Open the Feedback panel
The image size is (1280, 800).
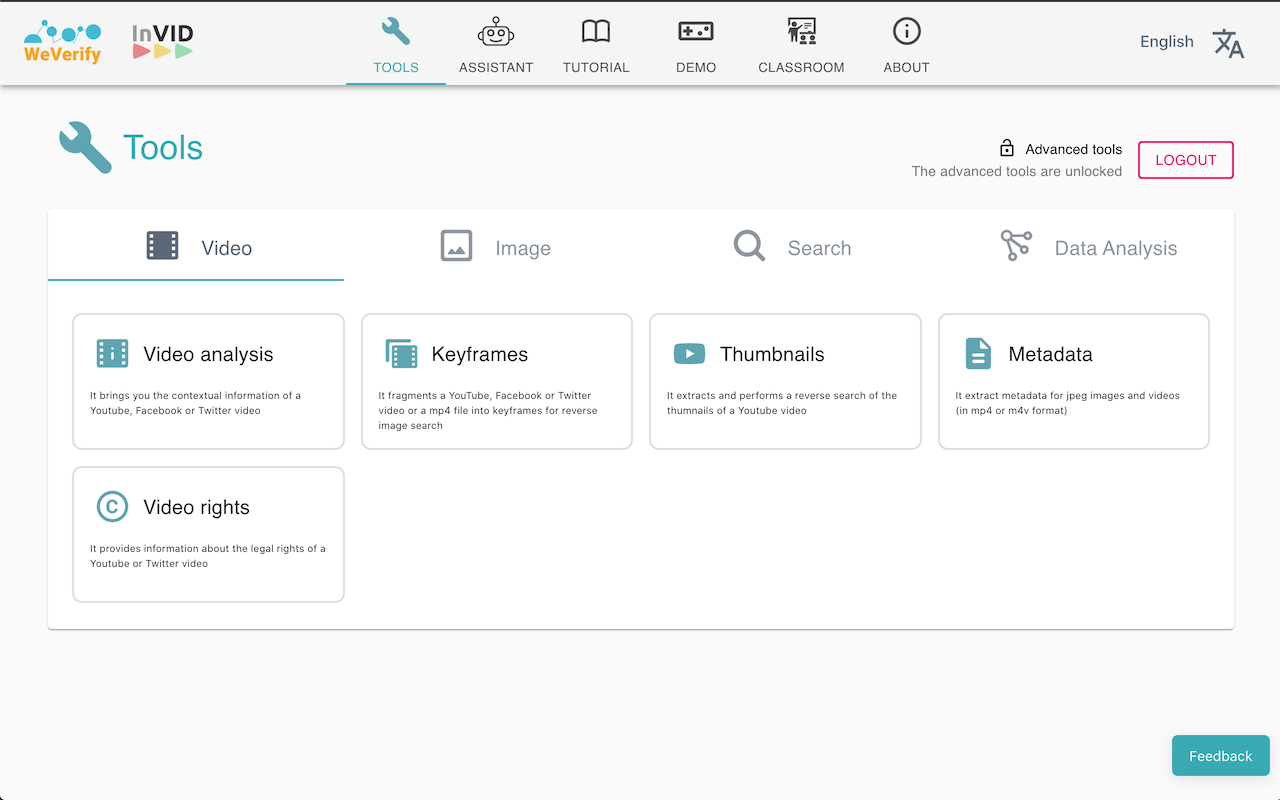(x=1220, y=755)
